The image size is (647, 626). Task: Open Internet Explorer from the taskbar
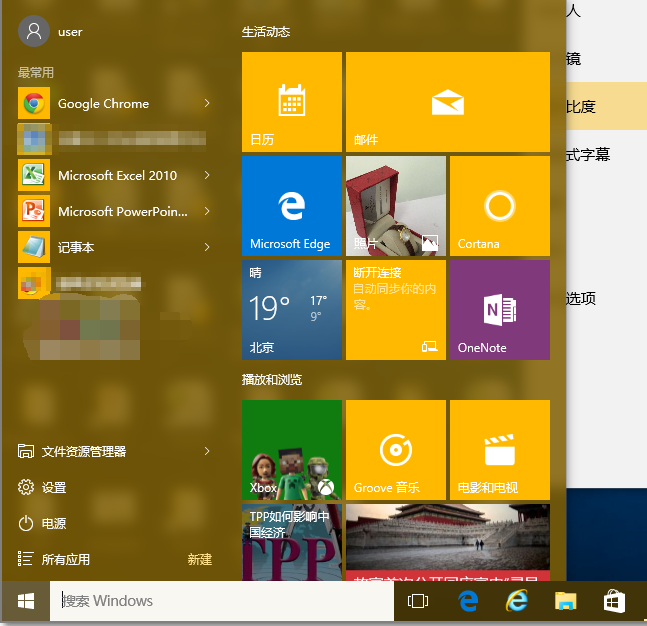[517, 601]
